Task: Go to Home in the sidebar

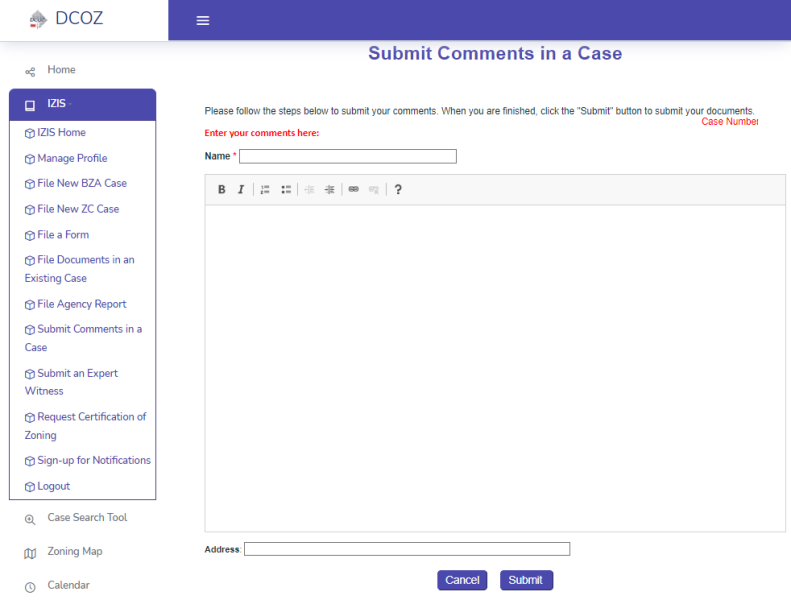Action: (61, 70)
